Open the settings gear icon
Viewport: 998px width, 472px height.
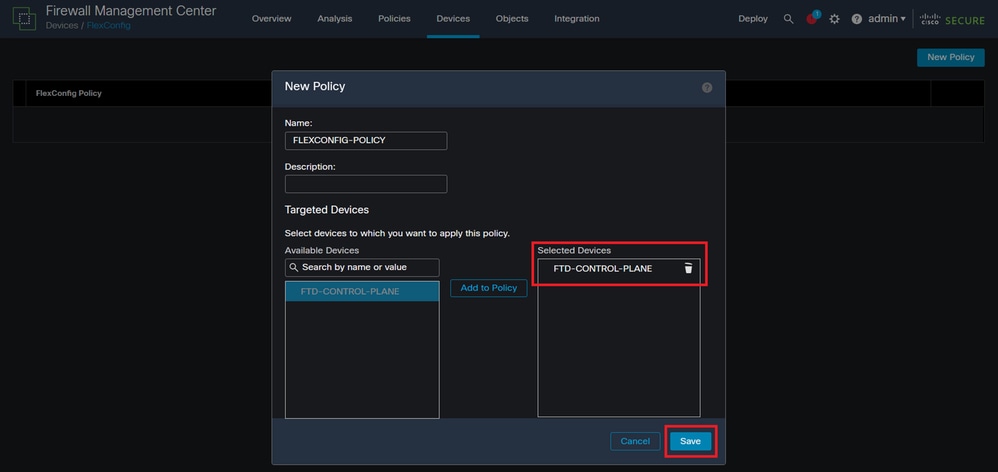[x=834, y=19]
